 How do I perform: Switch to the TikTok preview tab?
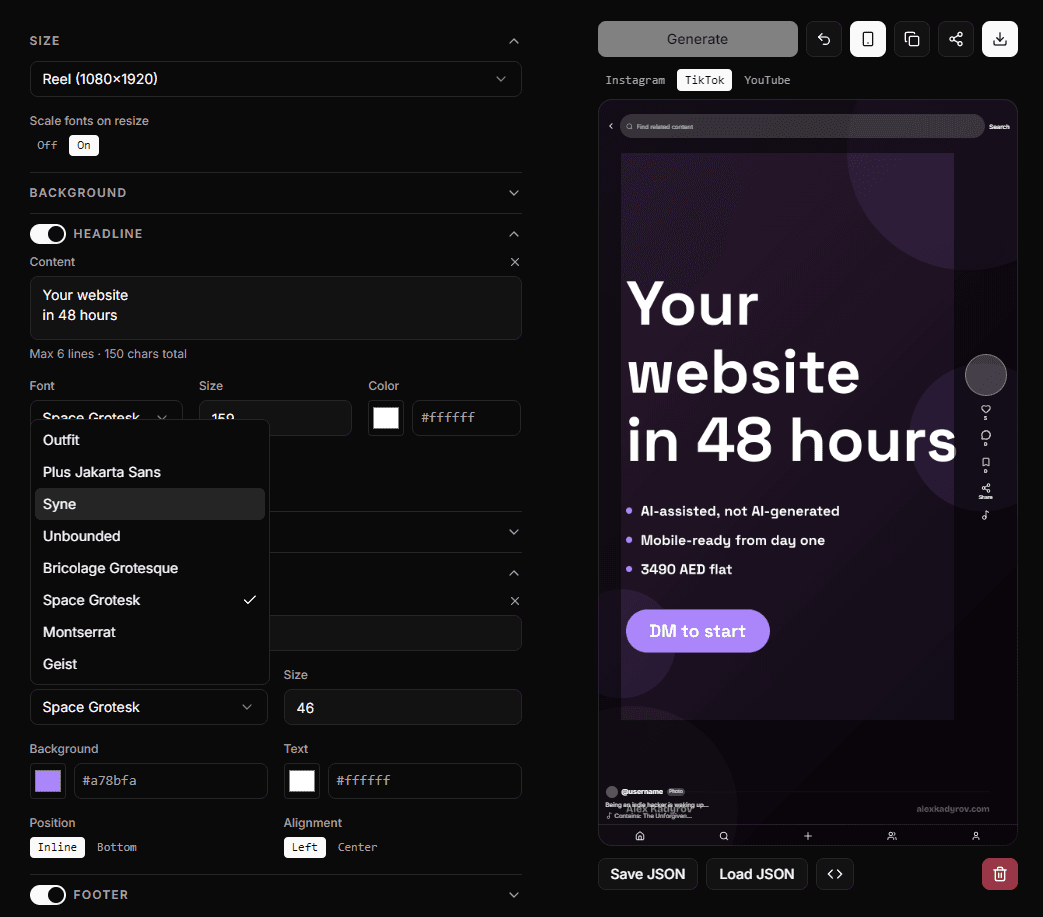(x=704, y=80)
